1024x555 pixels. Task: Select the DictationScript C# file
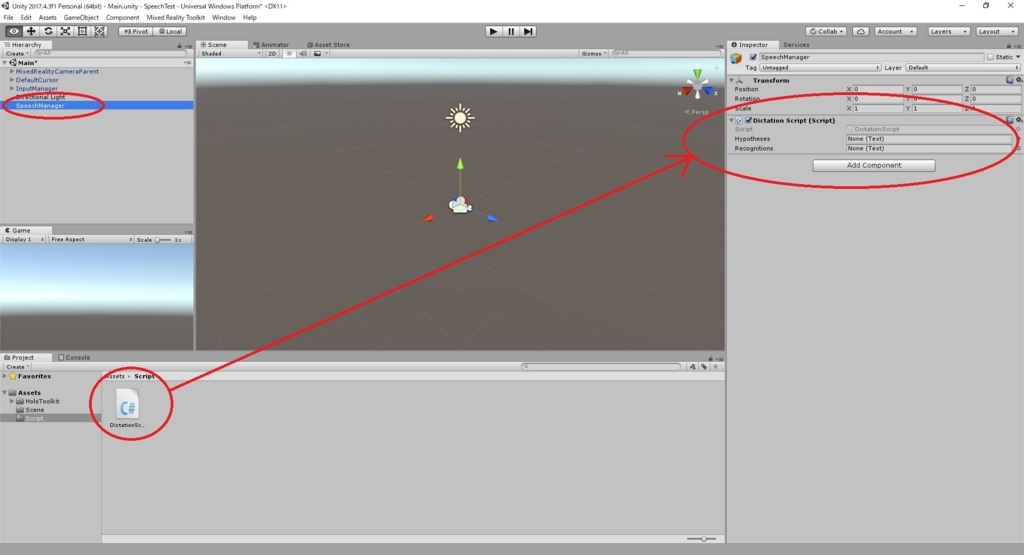pyautogui.click(x=127, y=409)
